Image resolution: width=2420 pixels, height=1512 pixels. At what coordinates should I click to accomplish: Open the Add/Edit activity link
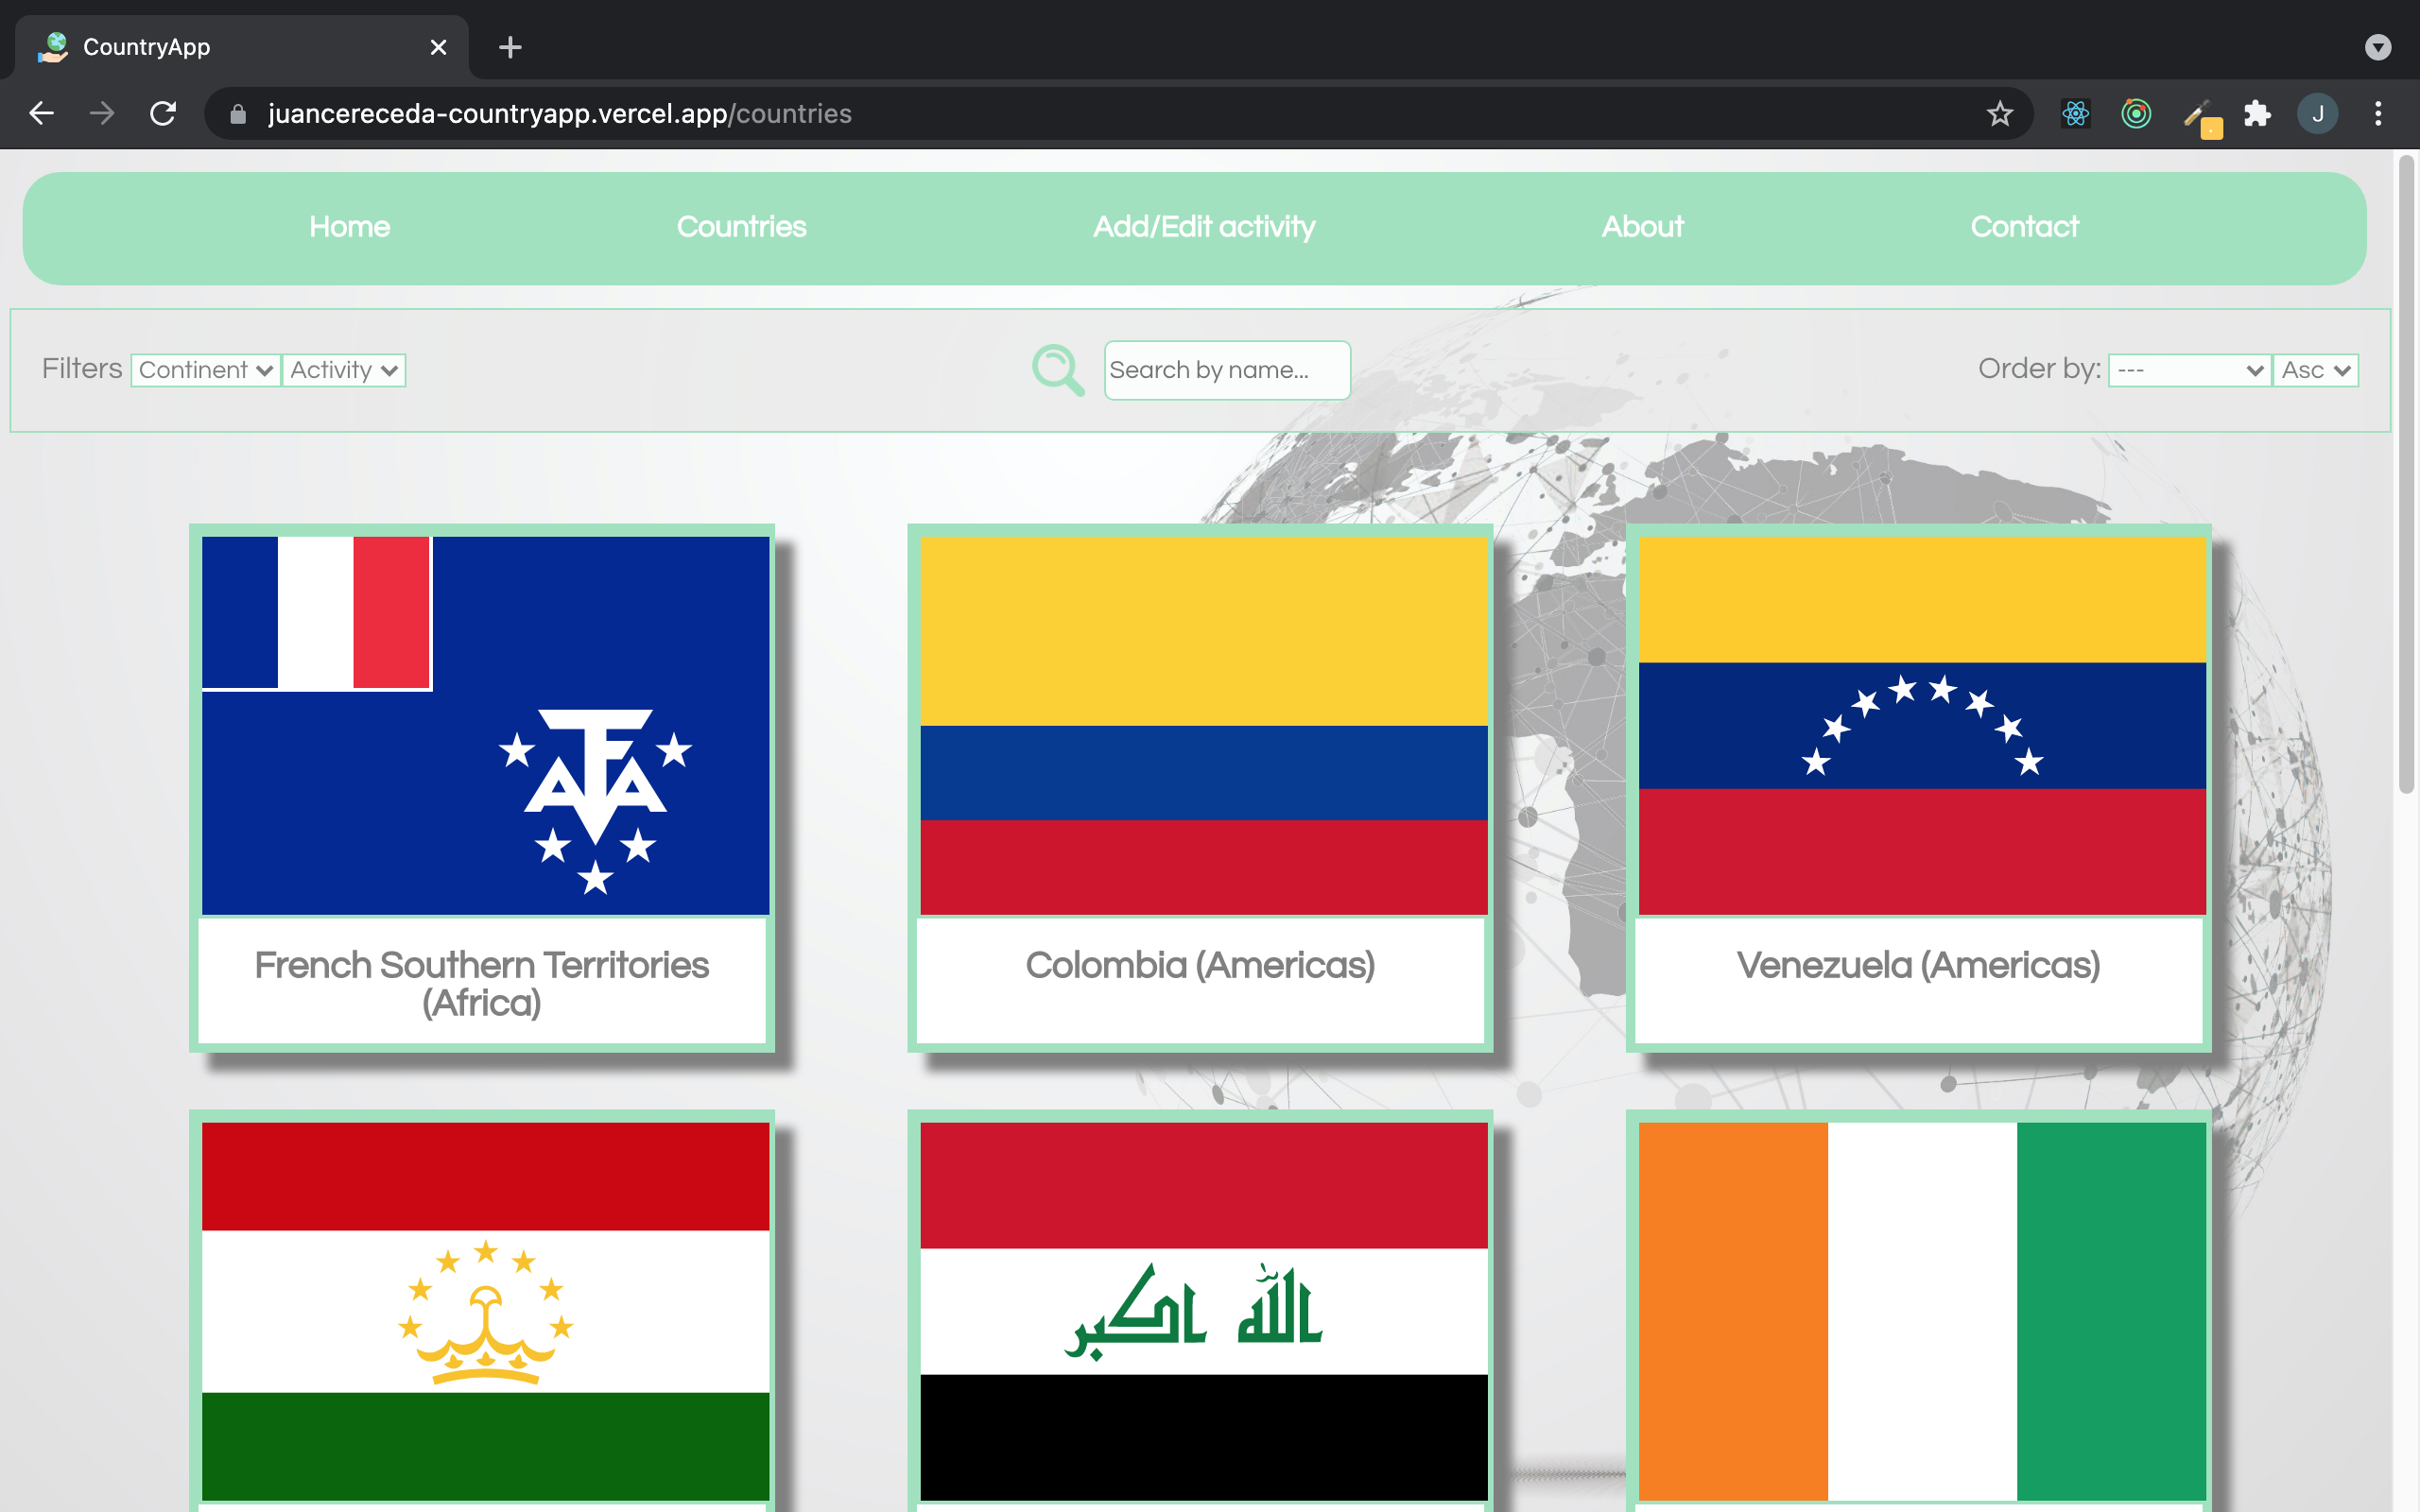[x=1204, y=227]
